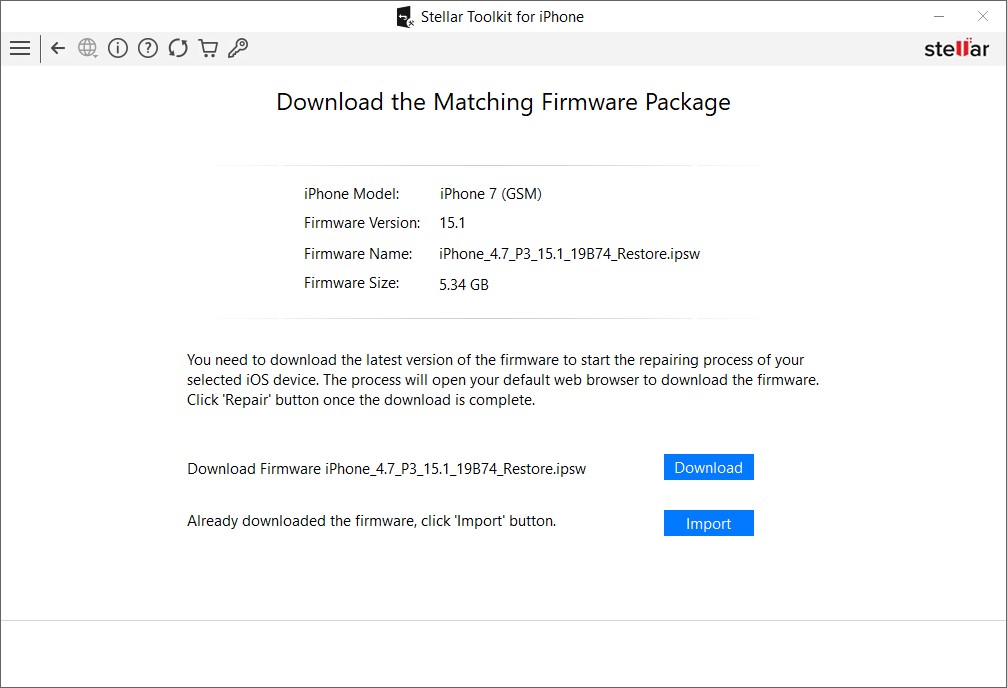Viewport: 1007px width, 688px height.
Task: Open the hamburger menu
Action: [20, 48]
